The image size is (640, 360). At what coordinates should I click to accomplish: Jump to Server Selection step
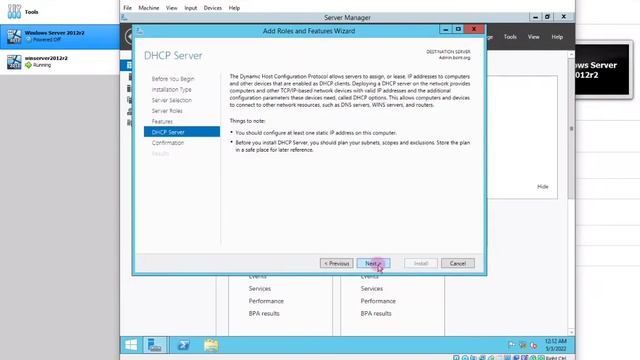coord(171,100)
